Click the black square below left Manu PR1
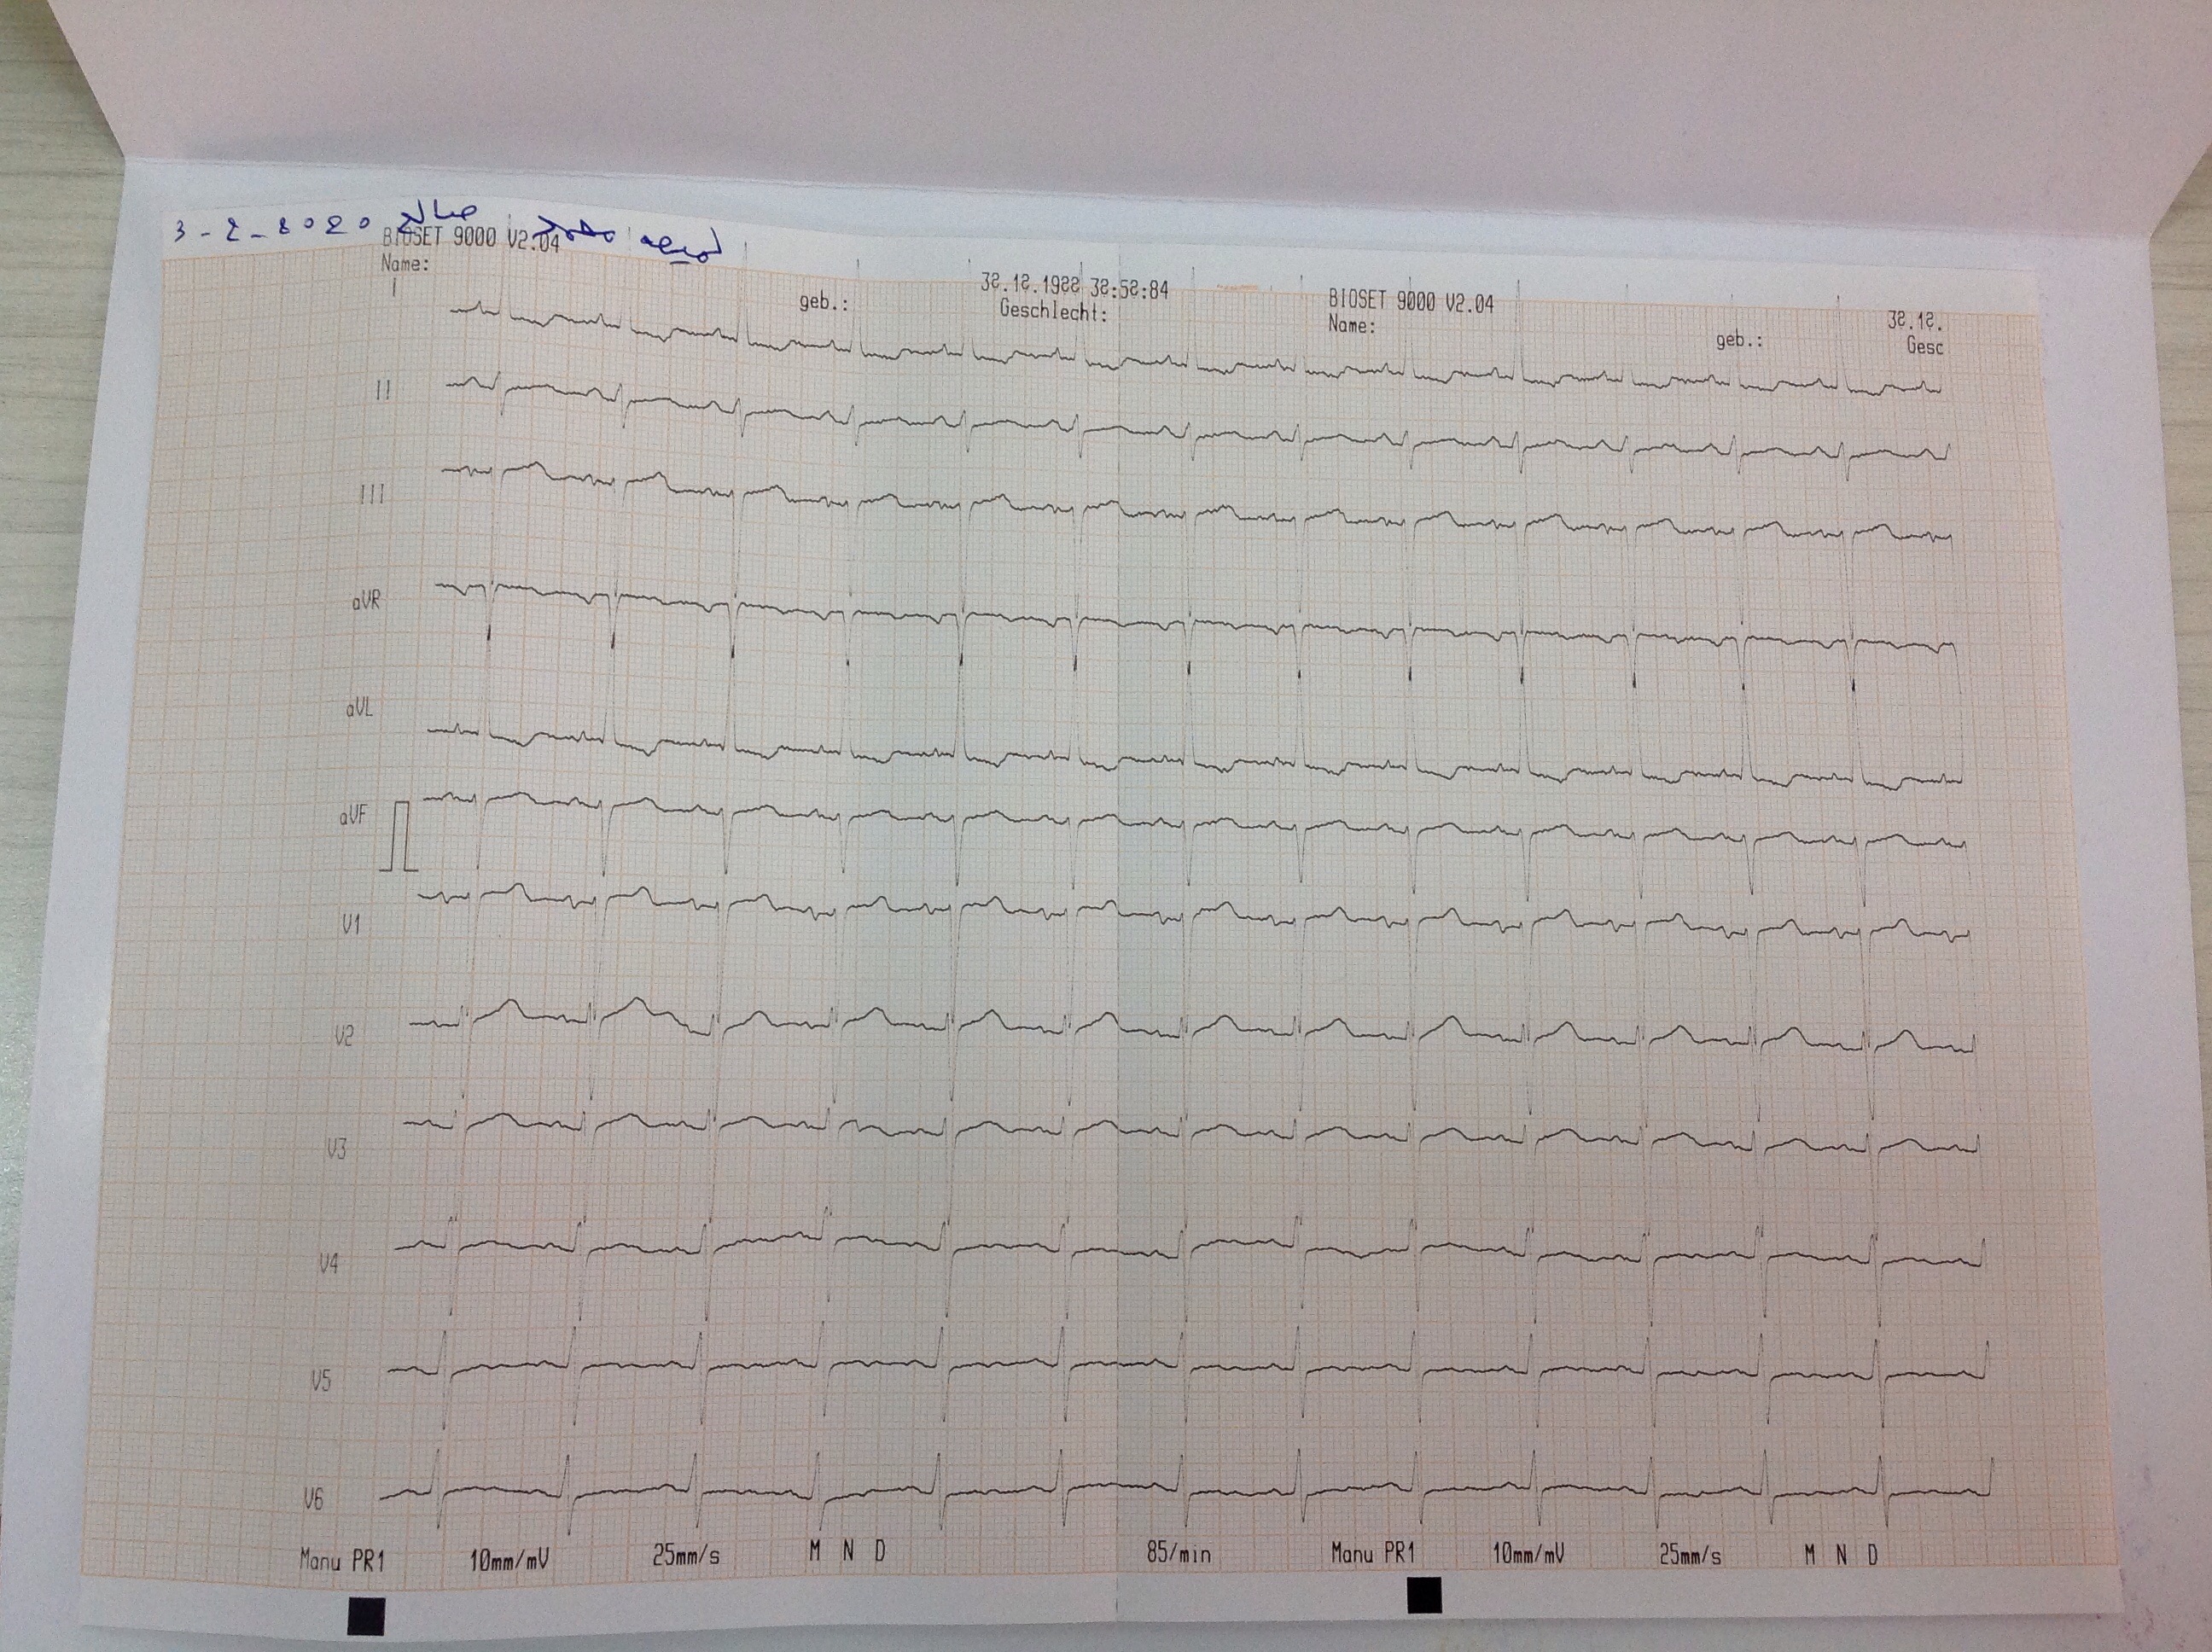Screen dimensions: 2212x1652 coord(366,1616)
